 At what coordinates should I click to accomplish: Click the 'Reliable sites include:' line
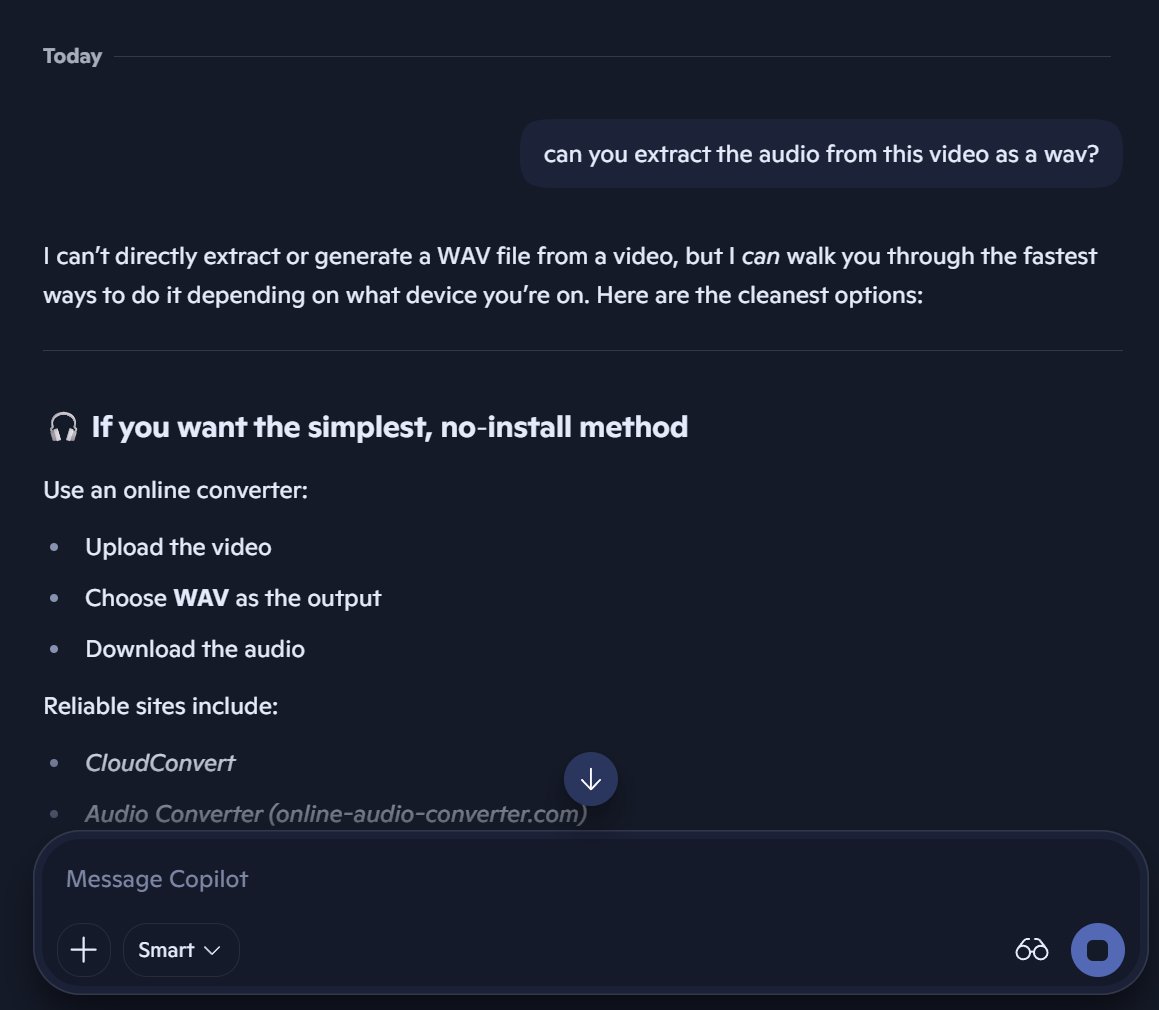(160, 706)
